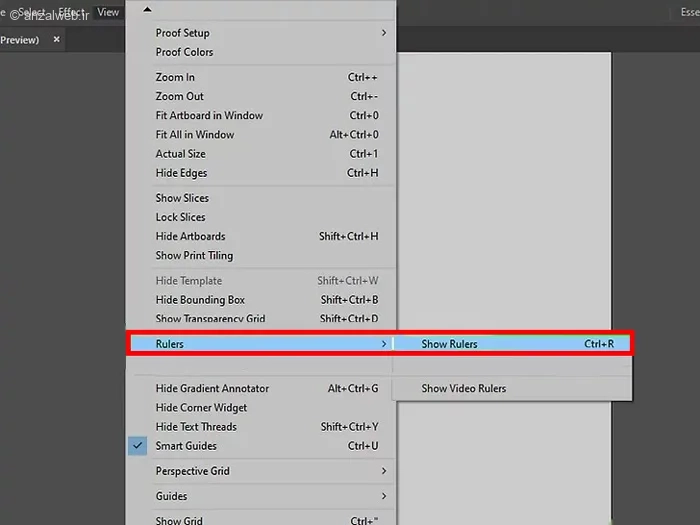Choose Actual Size menu item
700x525 pixels.
tap(181, 154)
